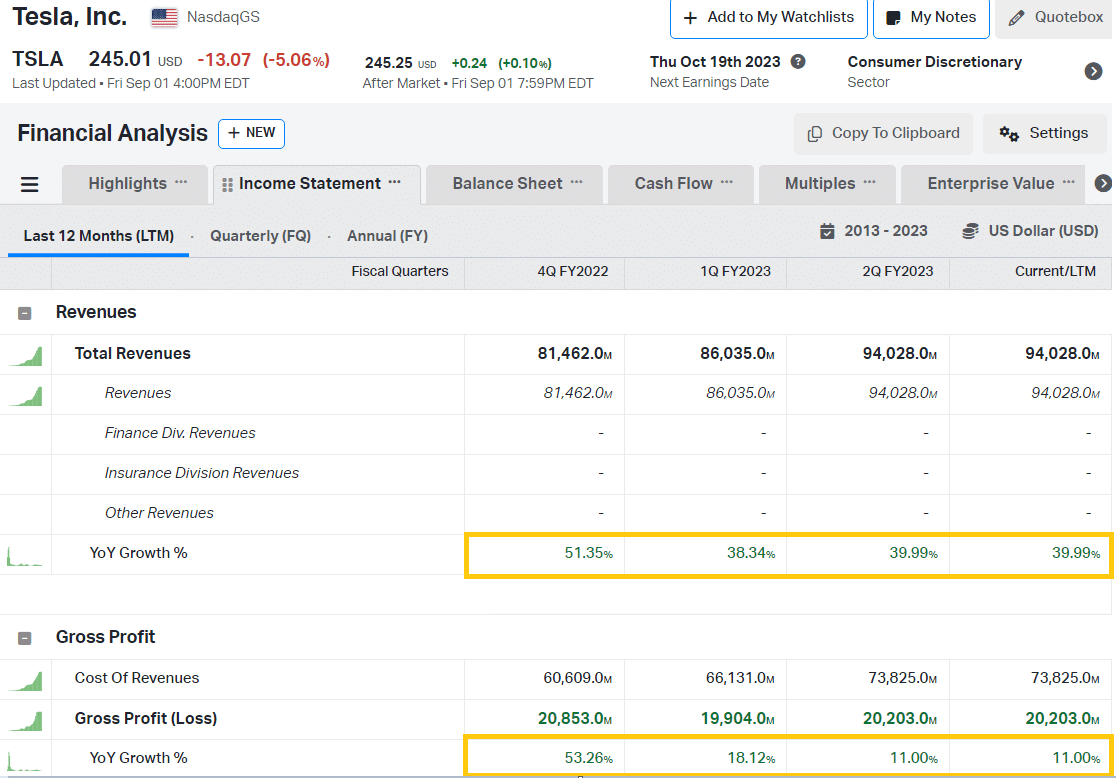Click Copy To Clipboard
The height and width of the screenshot is (778, 1116).
[x=883, y=133]
